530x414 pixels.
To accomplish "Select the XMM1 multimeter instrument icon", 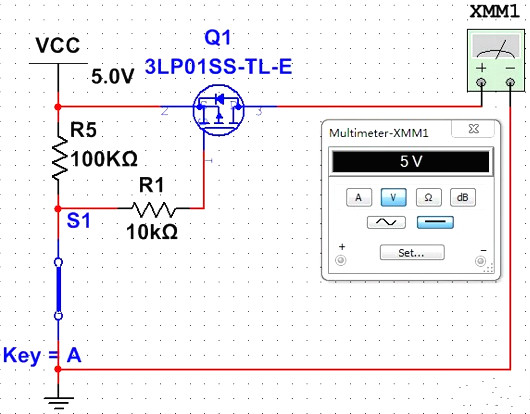I will pos(496,60).
